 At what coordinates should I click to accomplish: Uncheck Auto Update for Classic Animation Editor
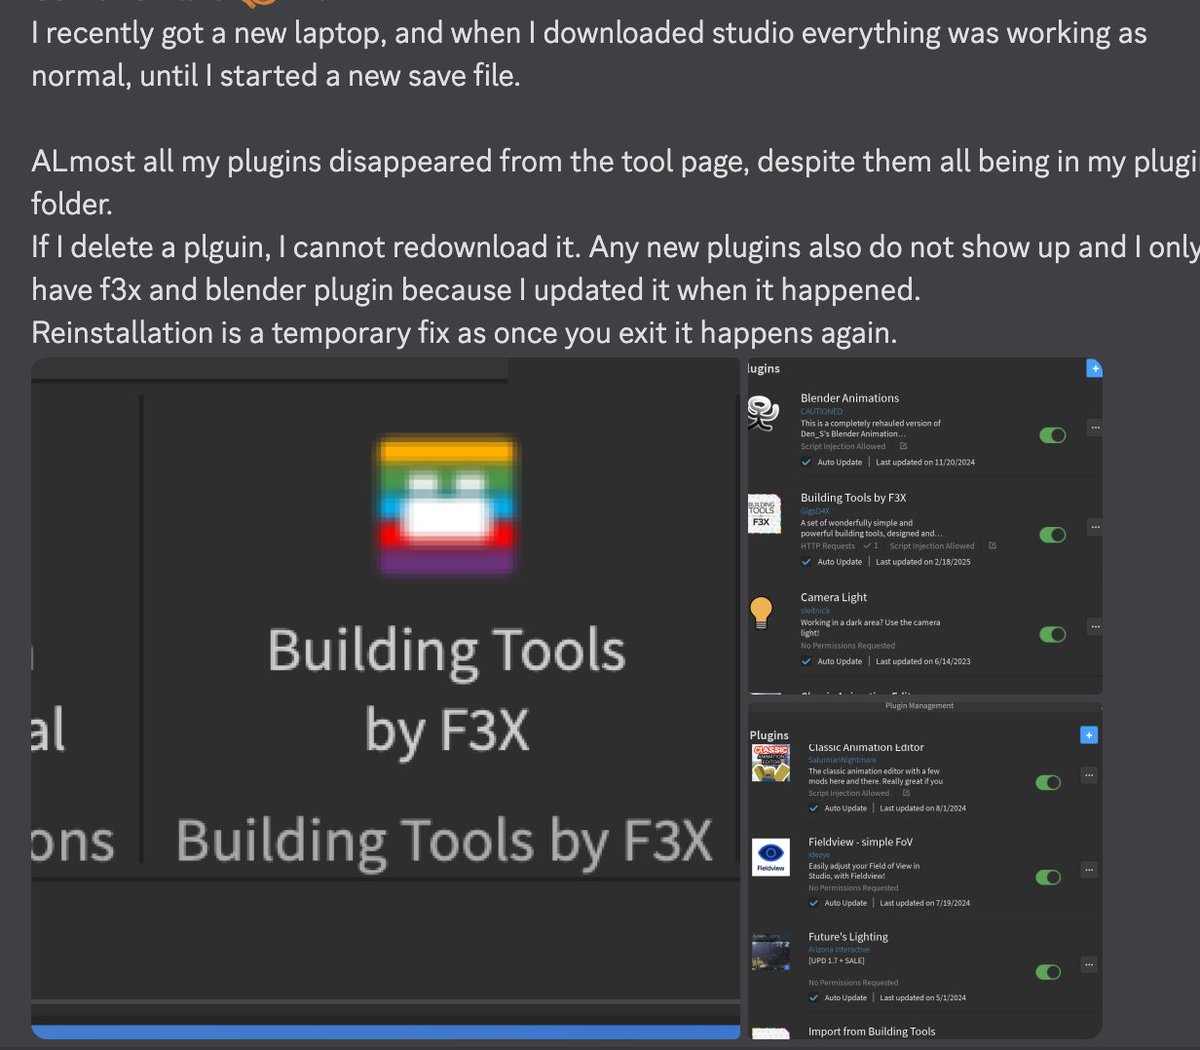(814, 808)
